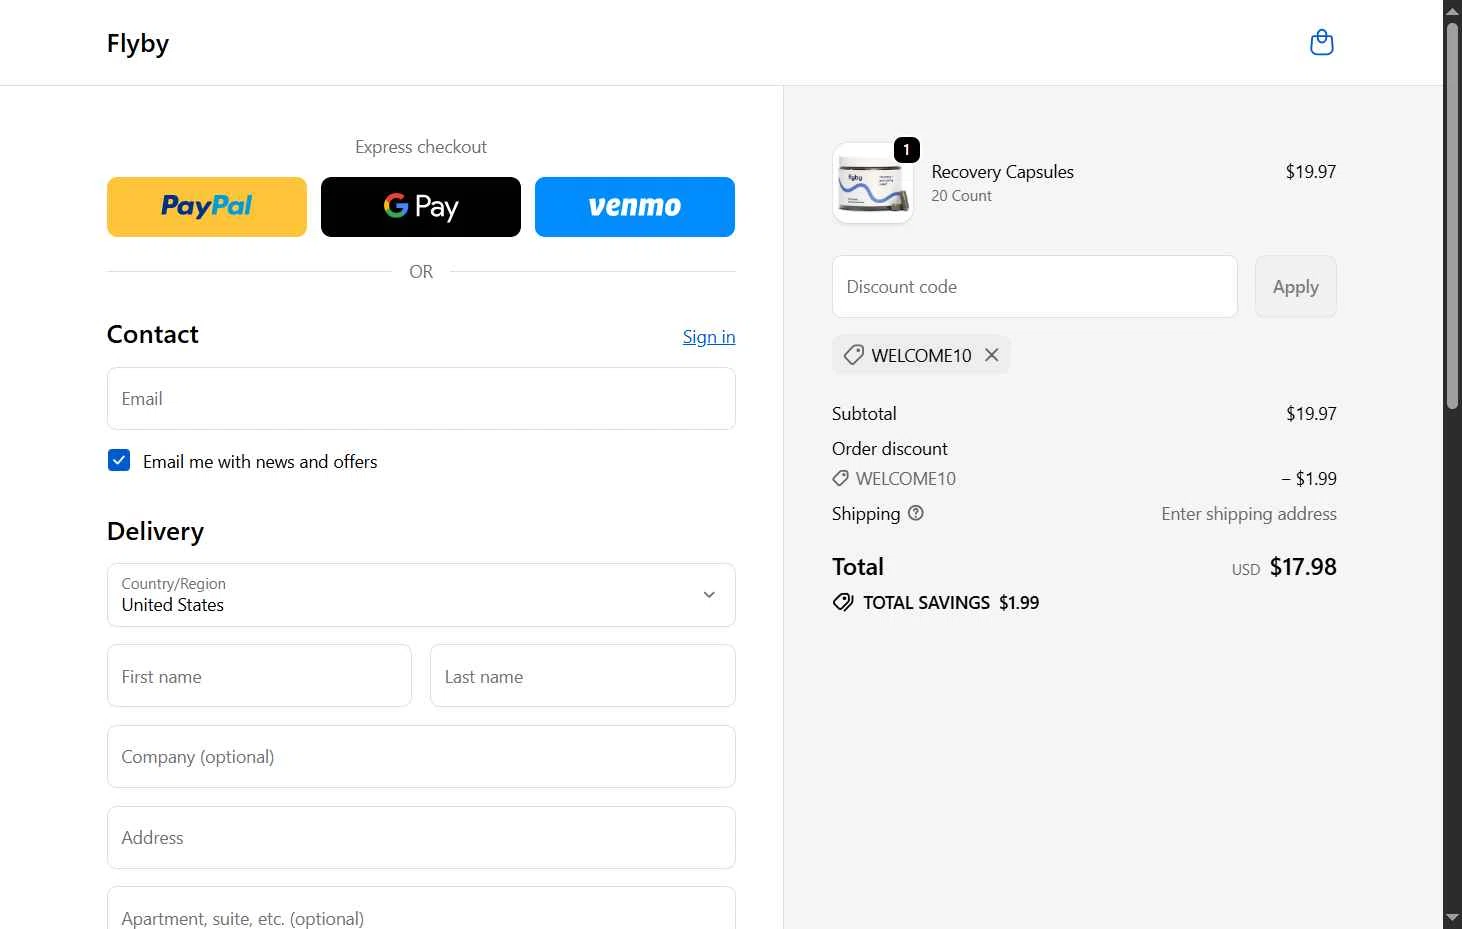The height and width of the screenshot is (929, 1462).
Task: Pay with Google Pay express checkout
Action: click(421, 207)
